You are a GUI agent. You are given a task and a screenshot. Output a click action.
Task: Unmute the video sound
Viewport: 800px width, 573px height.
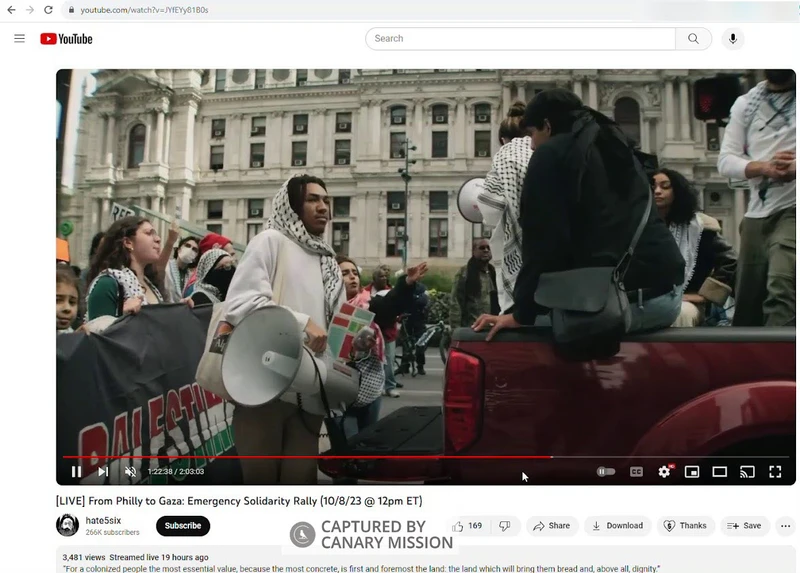click(130, 472)
